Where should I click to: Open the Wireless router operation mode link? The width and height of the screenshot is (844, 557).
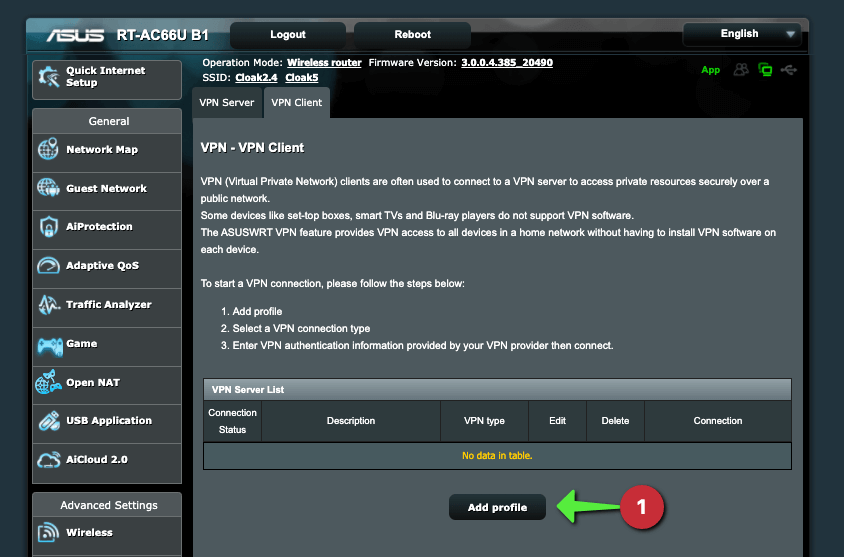pyautogui.click(x=324, y=62)
